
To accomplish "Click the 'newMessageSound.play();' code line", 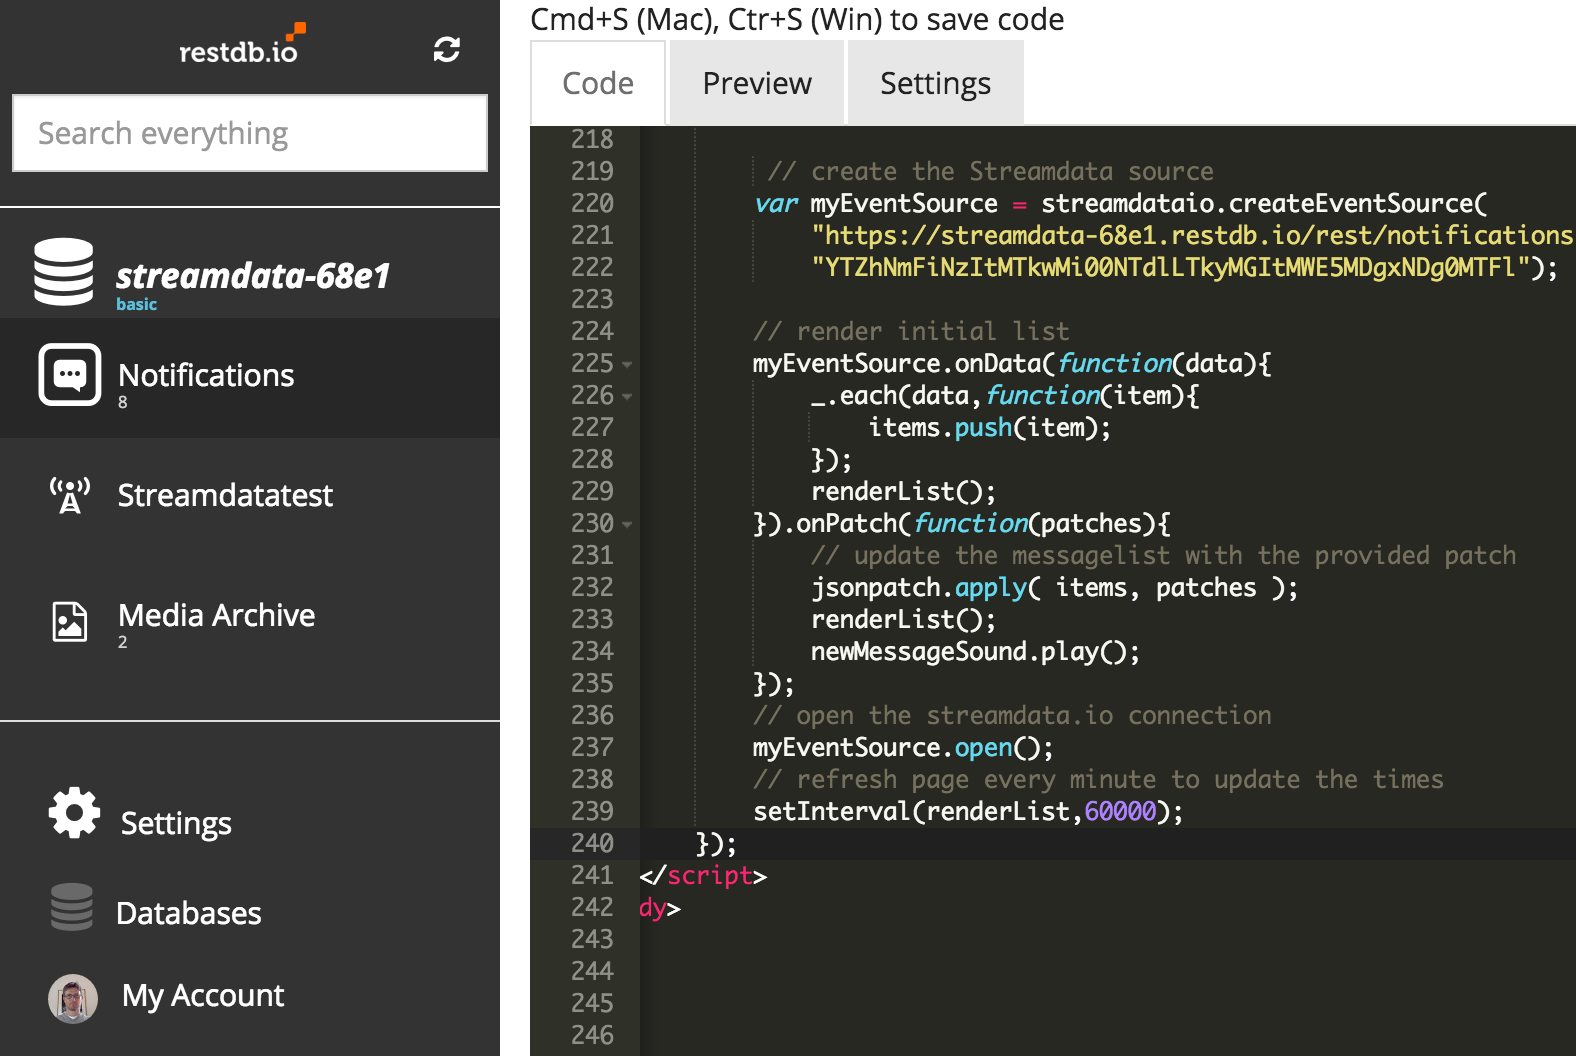I will pos(975,651).
